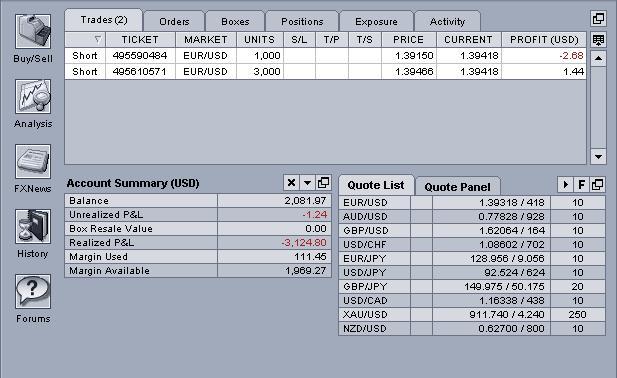Click the quote list play arrow button
The height and width of the screenshot is (378, 617).
(565, 184)
